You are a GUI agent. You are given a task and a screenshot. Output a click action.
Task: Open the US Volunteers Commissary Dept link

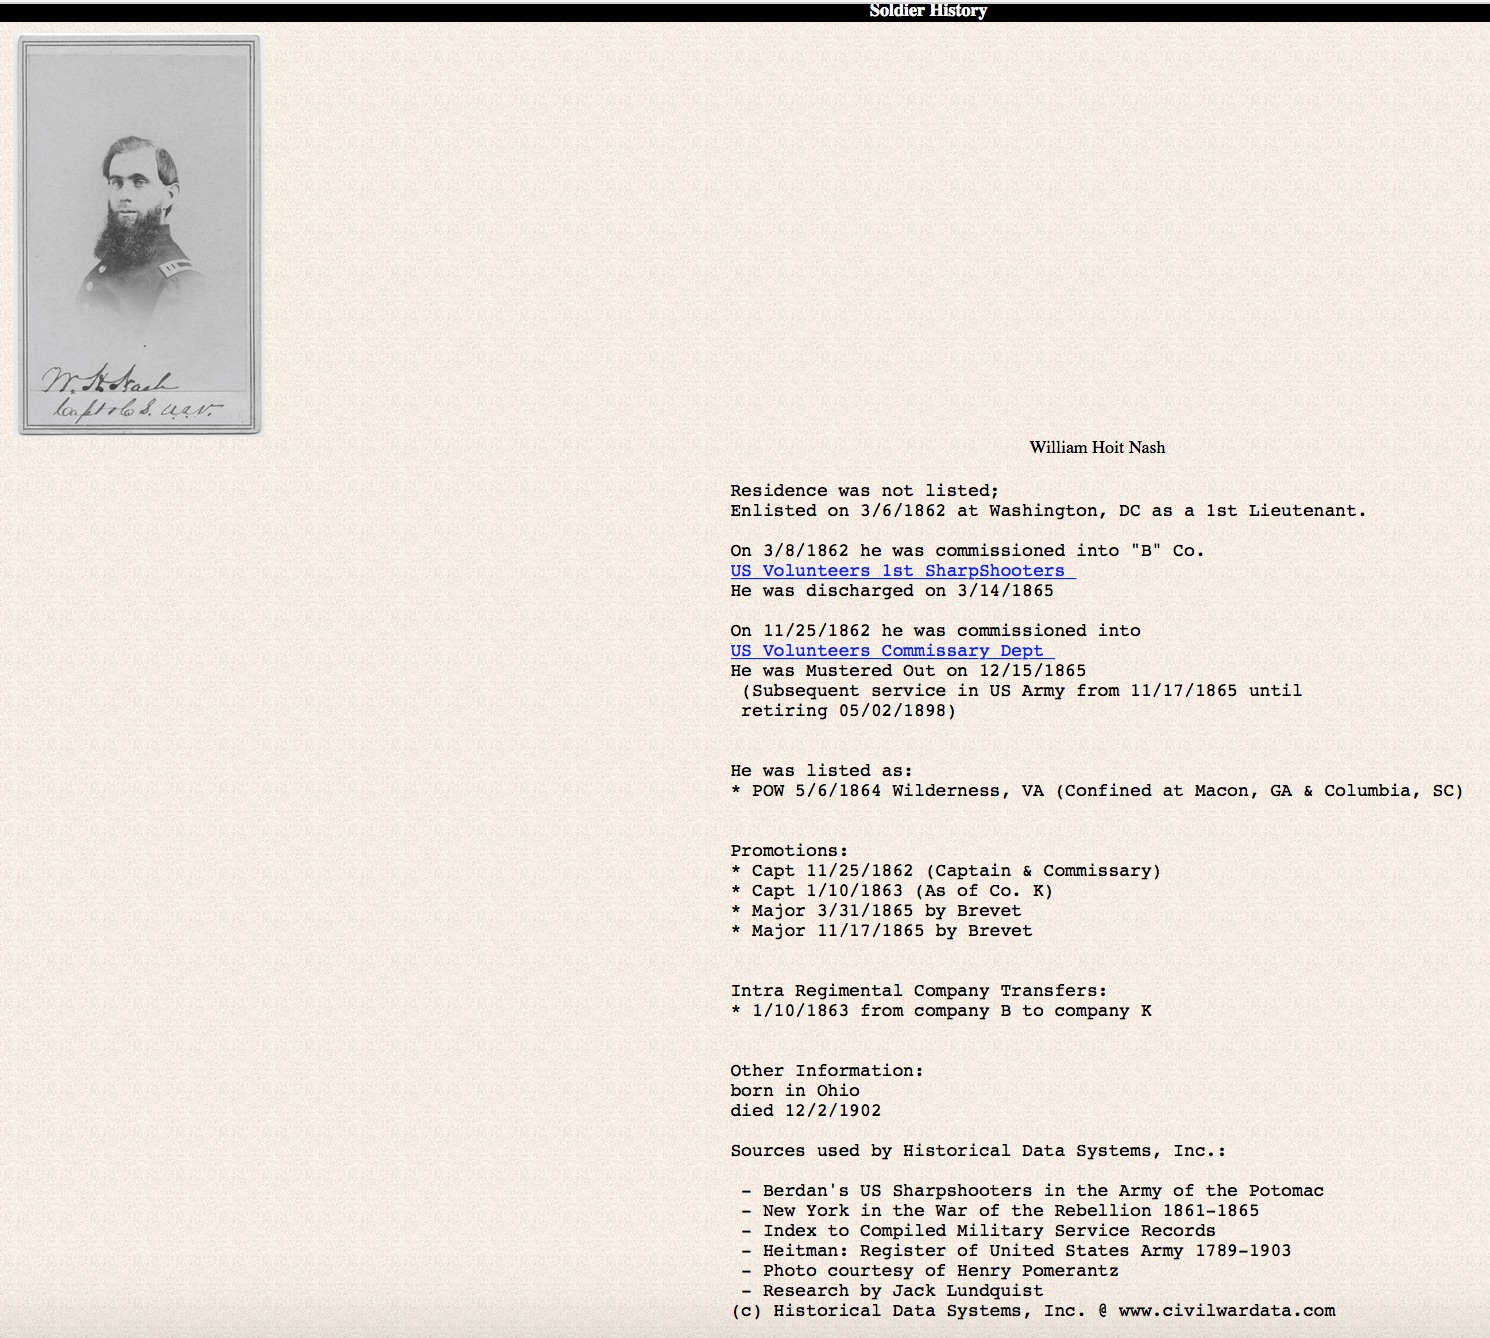pyautogui.click(x=890, y=651)
